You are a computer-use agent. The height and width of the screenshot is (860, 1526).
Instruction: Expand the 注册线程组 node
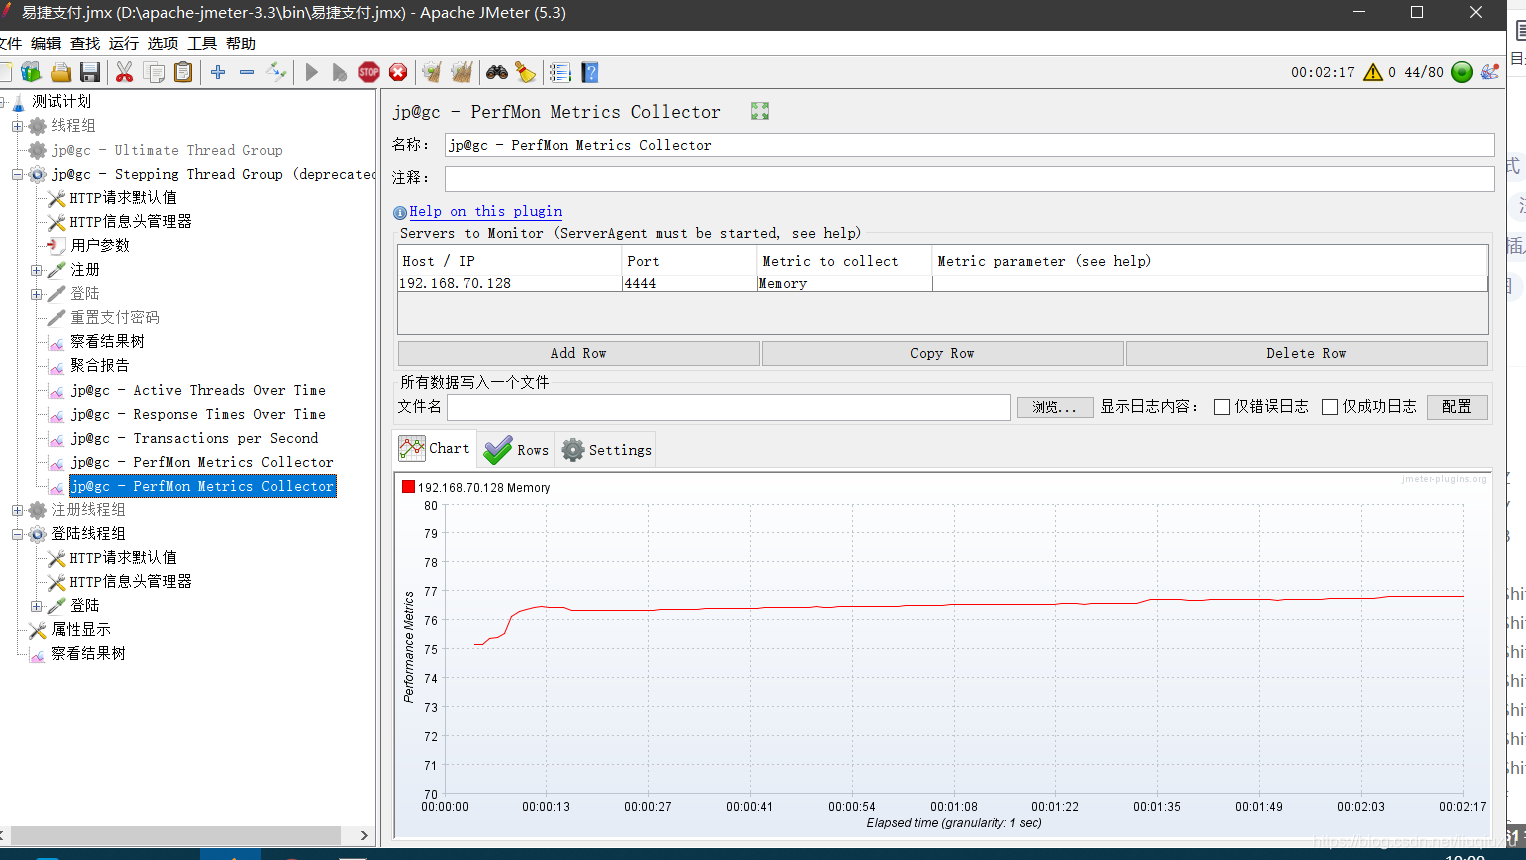(x=17, y=510)
